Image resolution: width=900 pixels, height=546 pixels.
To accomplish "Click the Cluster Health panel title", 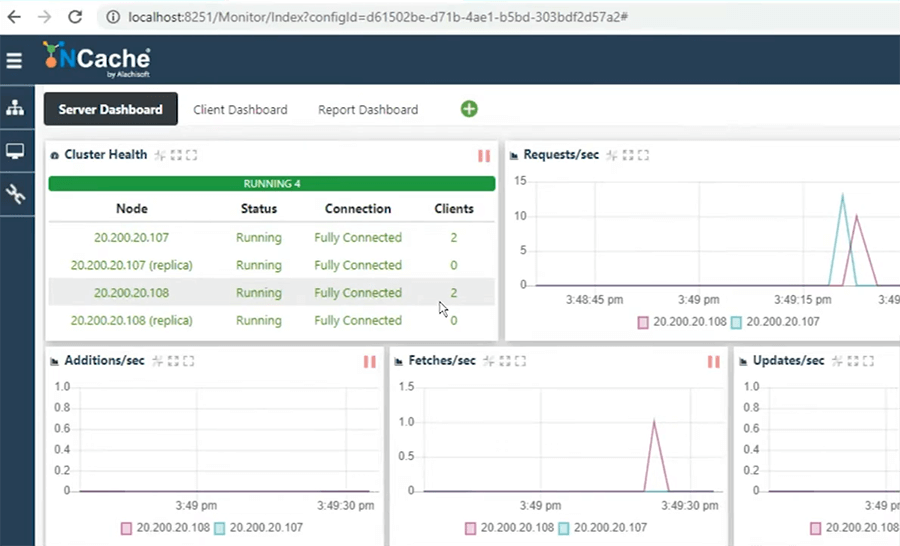I will [x=106, y=154].
